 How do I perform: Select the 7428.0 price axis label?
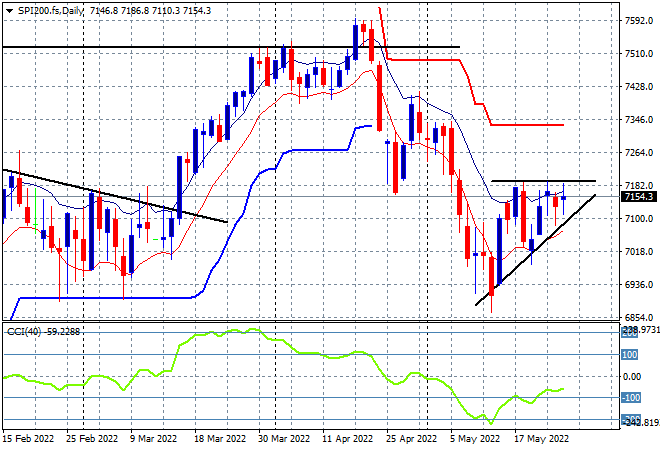pos(639,87)
